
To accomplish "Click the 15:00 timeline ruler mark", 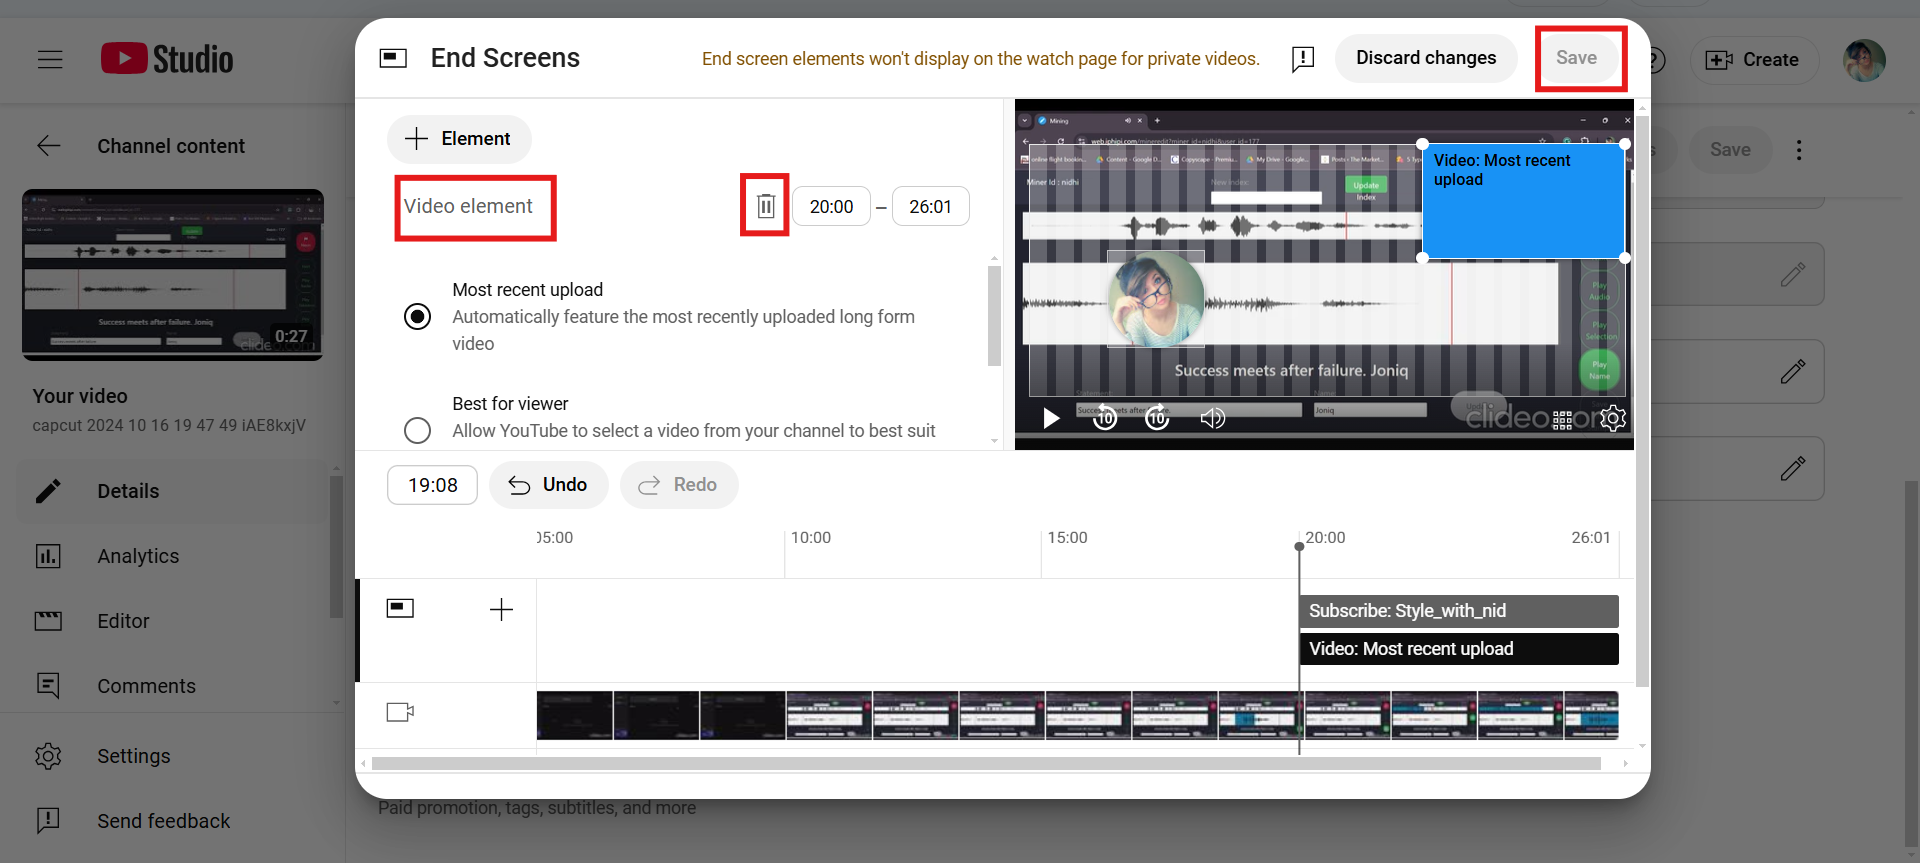I will point(1067,538).
